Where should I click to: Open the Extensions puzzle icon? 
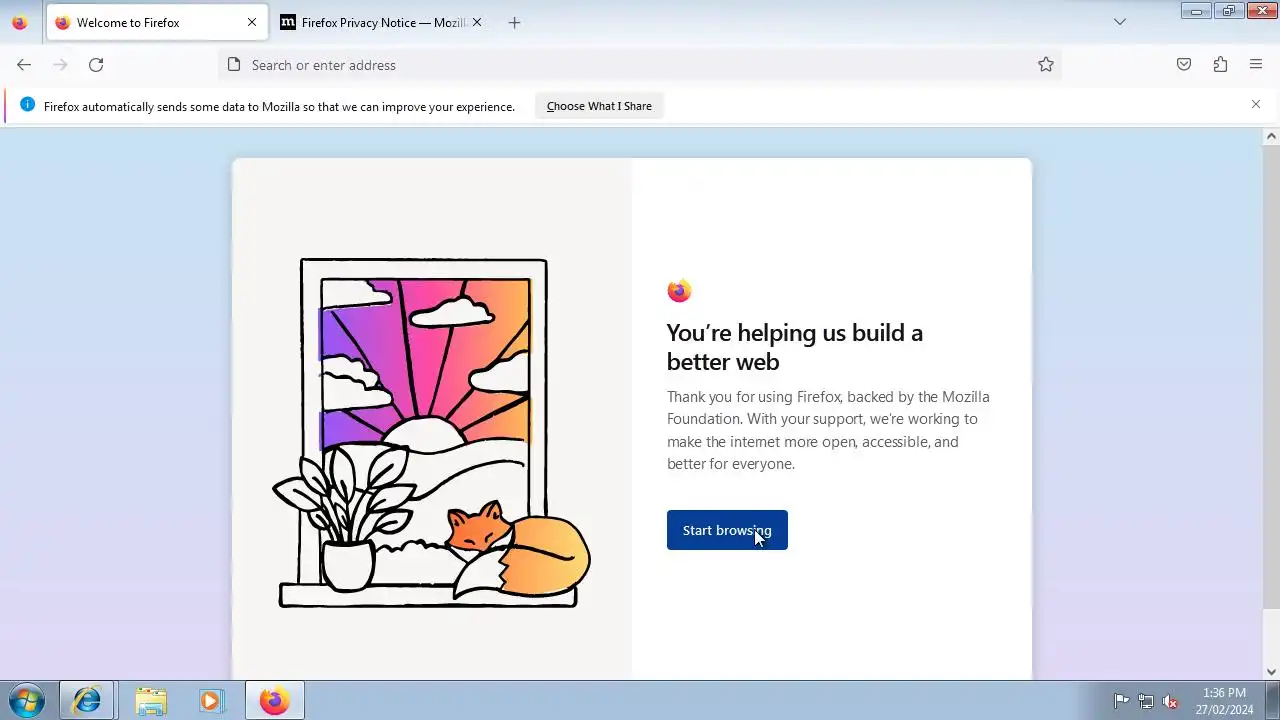(x=1220, y=65)
